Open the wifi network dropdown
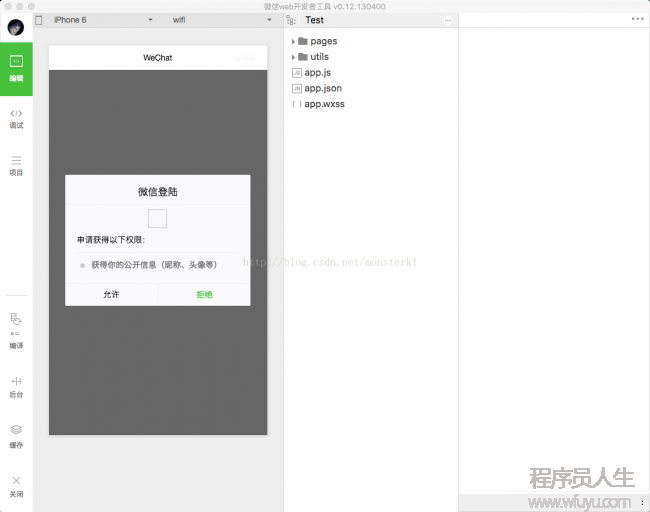Image resolution: width=650 pixels, height=512 pixels. pyautogui.click(x=222, y=20)
